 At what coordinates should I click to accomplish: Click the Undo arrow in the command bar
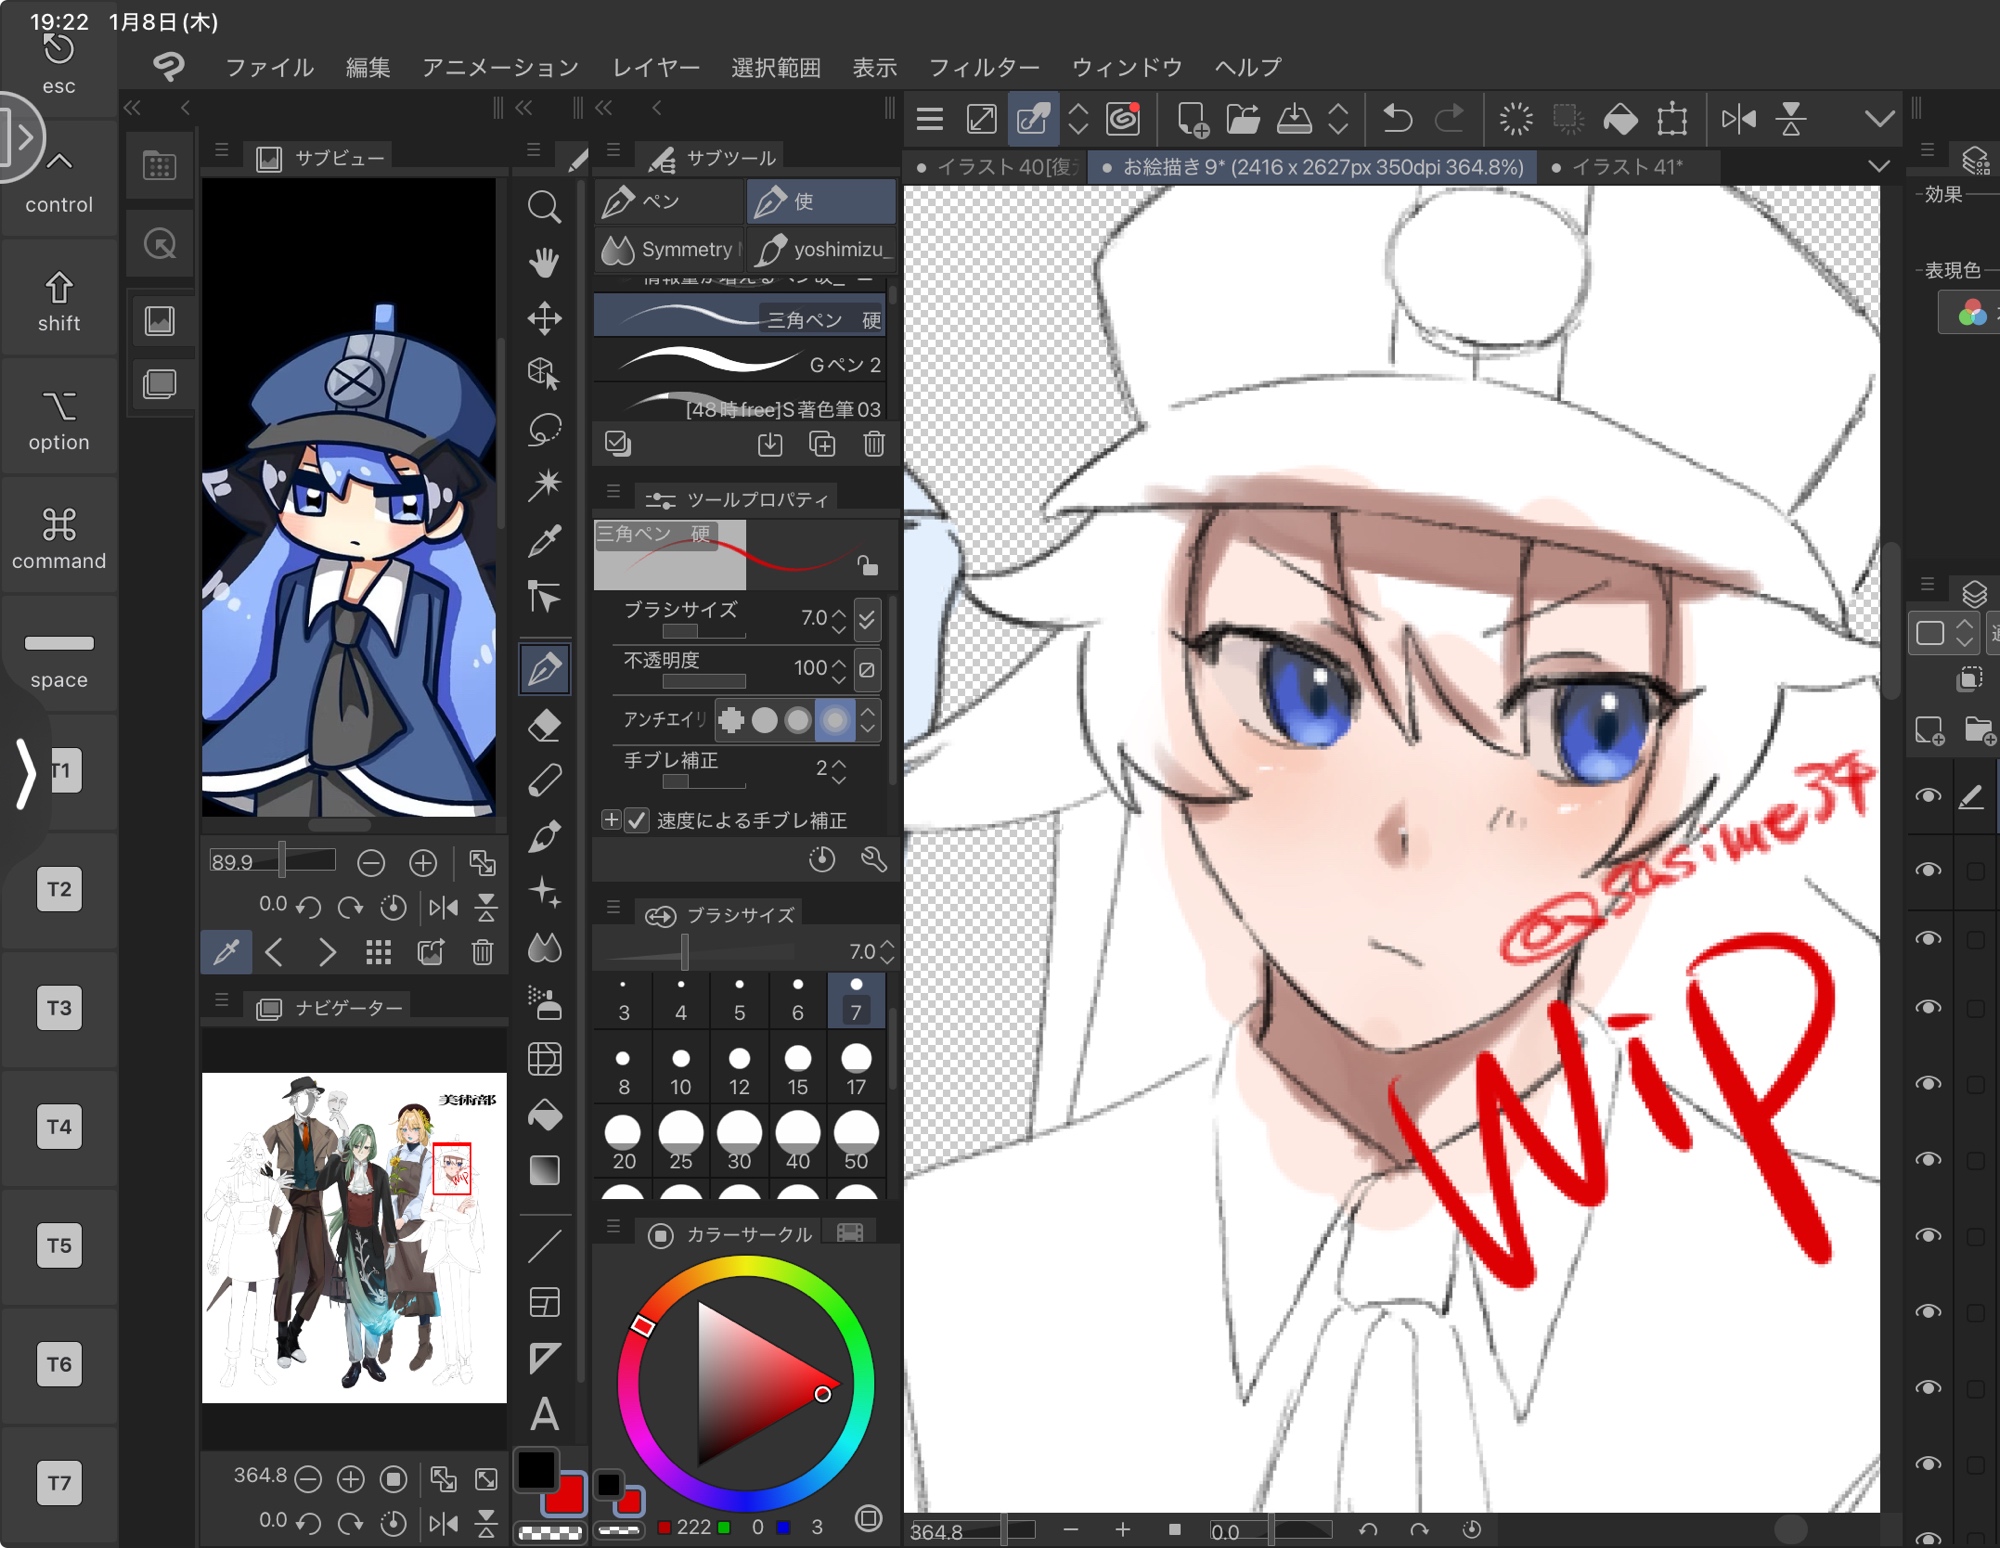click(1396, 120)
